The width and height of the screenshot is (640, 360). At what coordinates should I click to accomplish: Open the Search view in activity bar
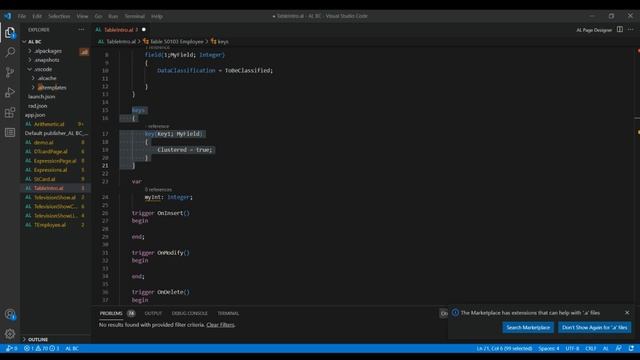10,52
